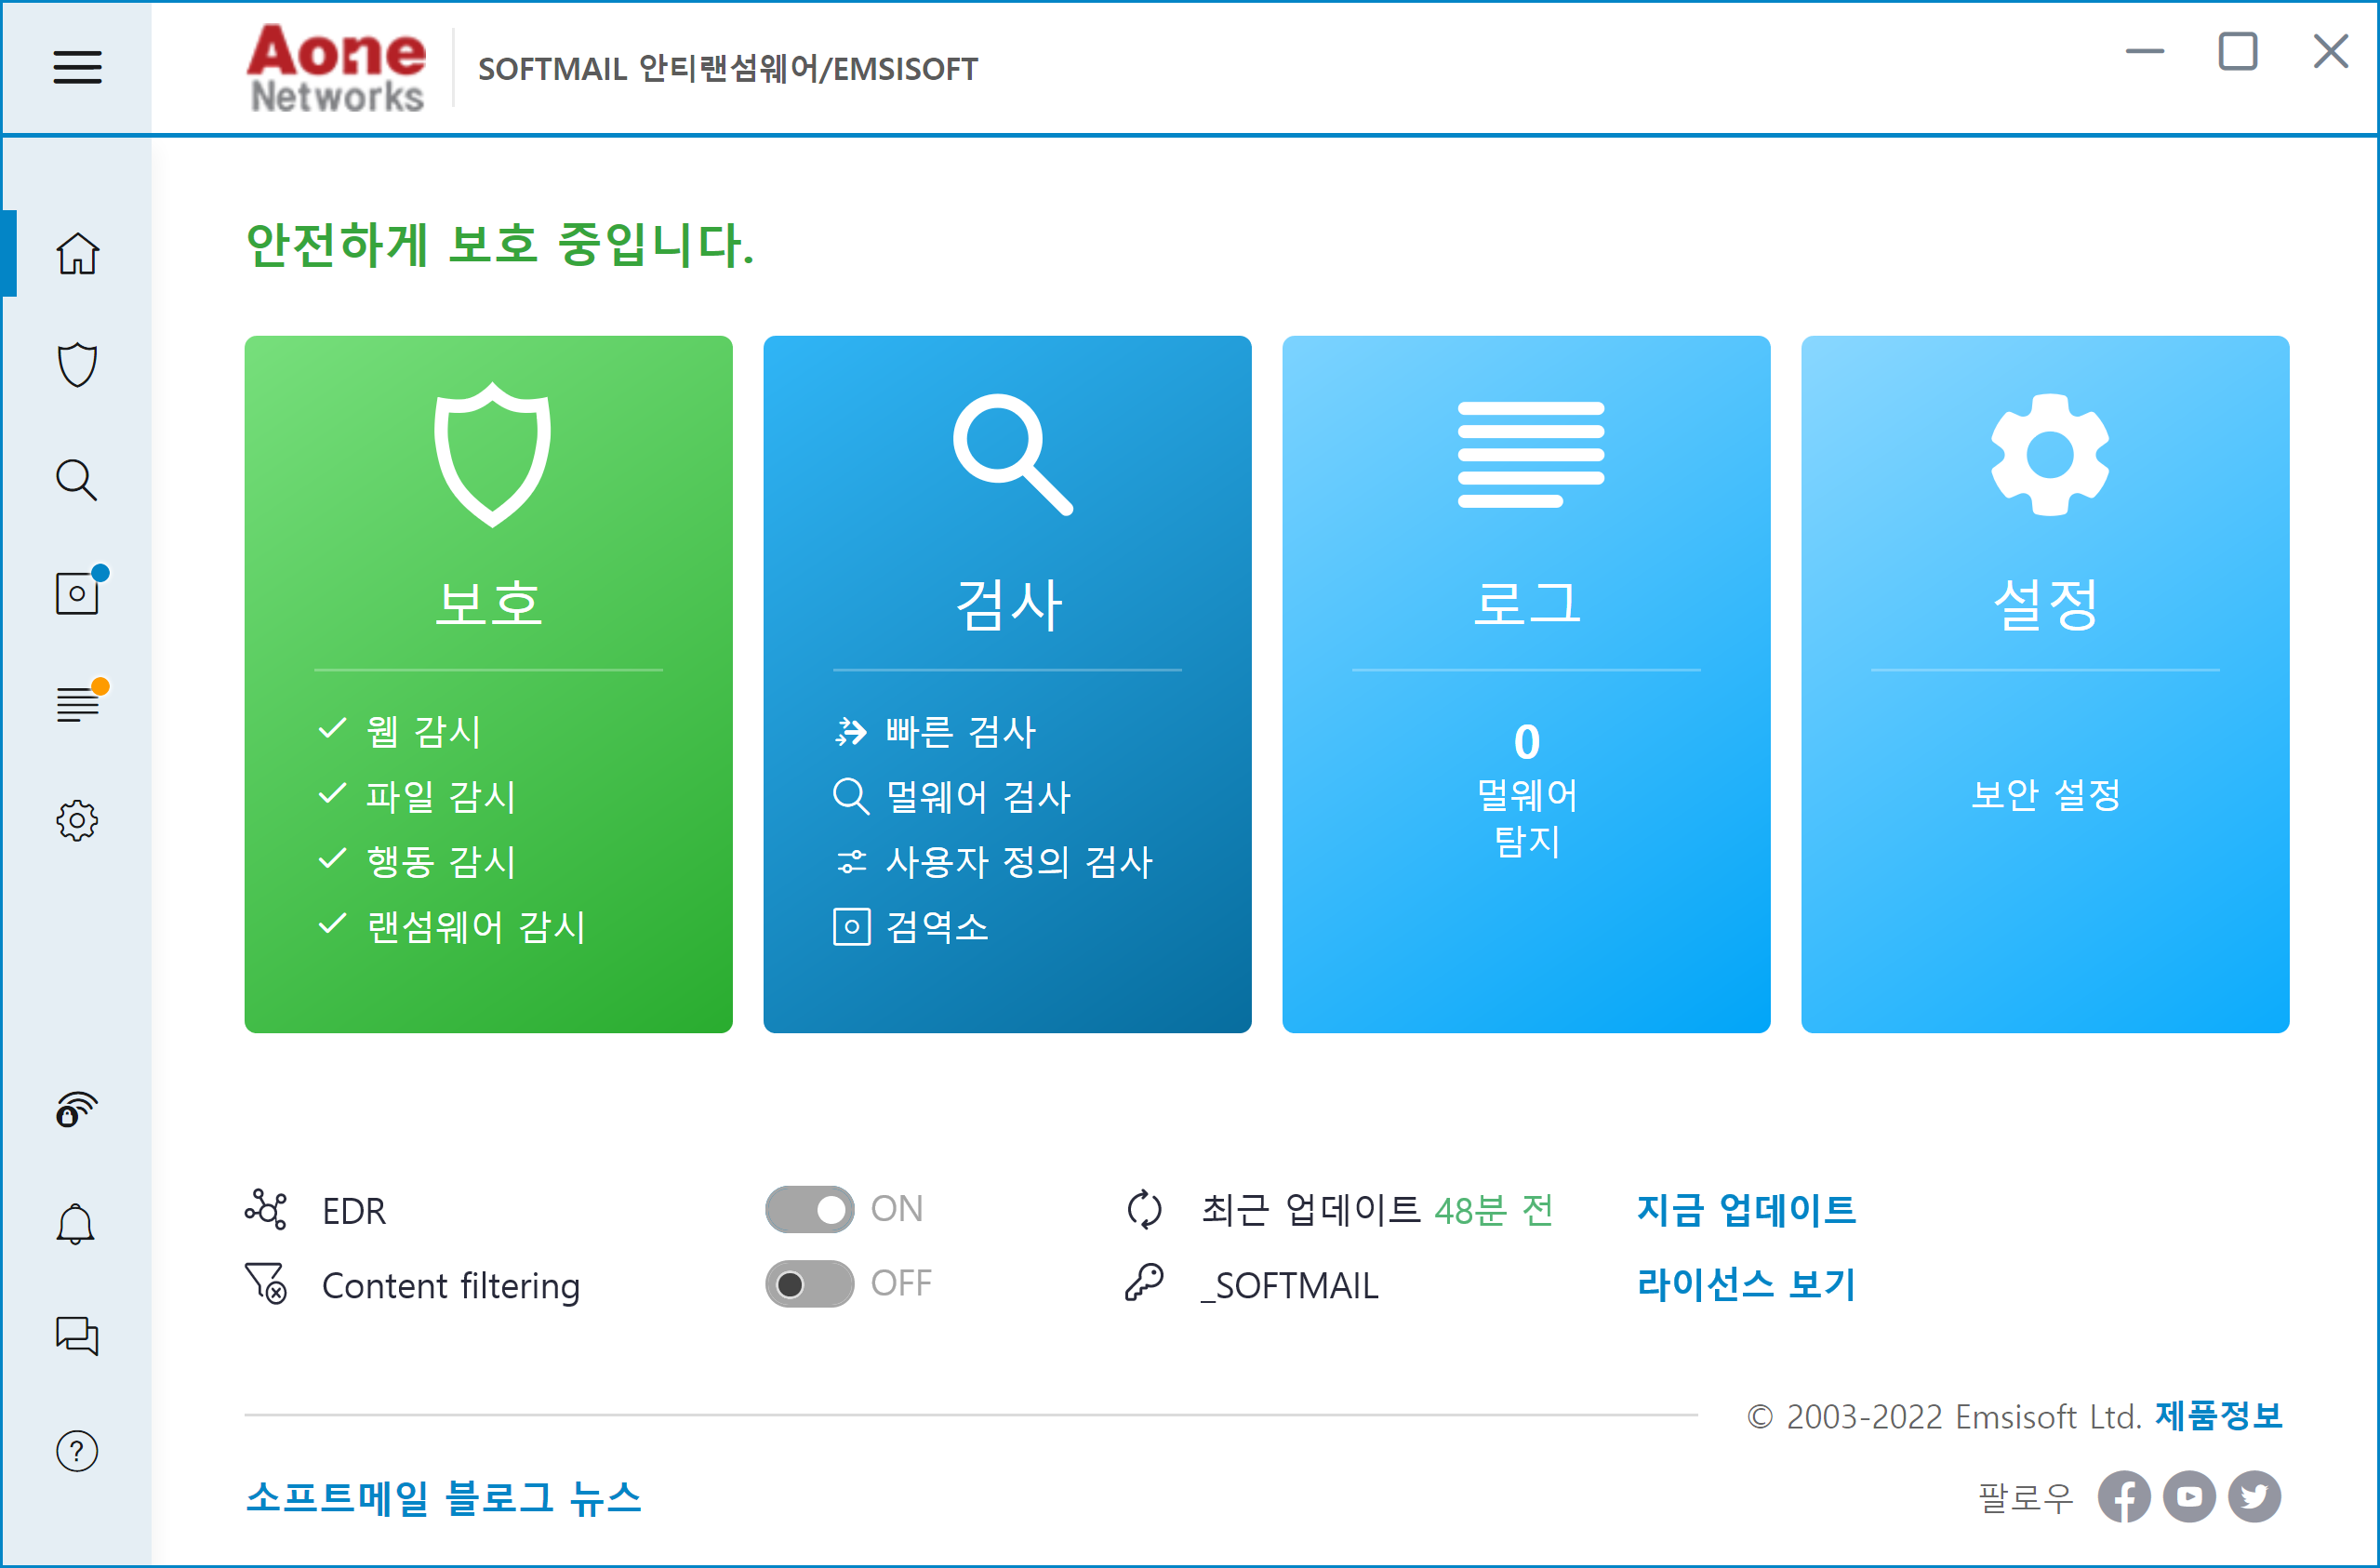This screenshot has width=2380, height=1568.
Task: Open the 설정 settings tile
Action: pyautogui.click(x=2045, y=600)
